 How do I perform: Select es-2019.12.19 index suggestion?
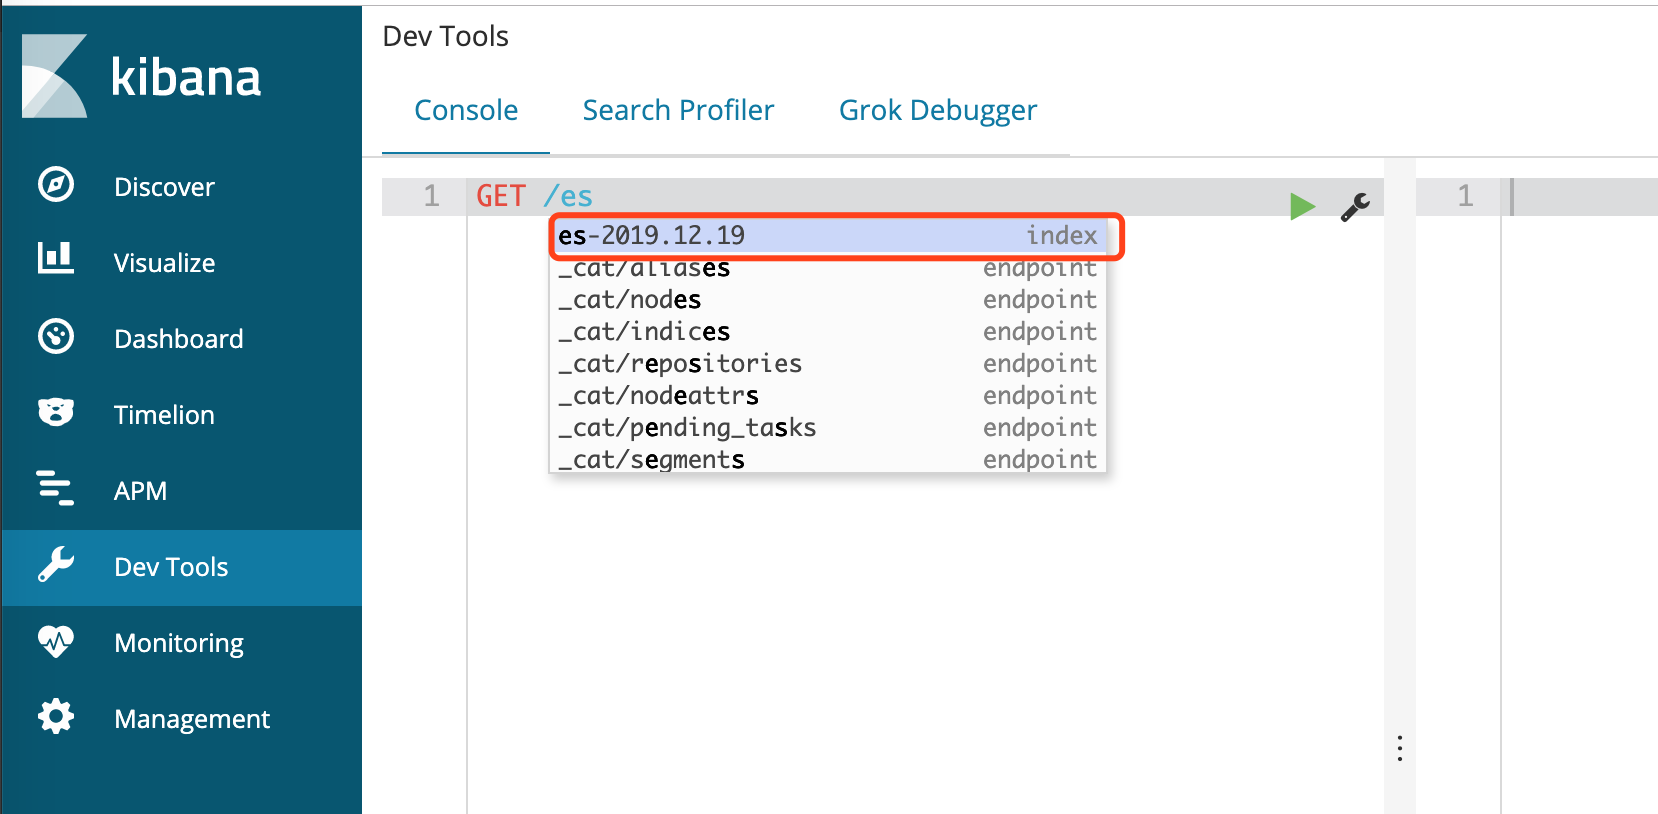pyautogui.click(x=829, y=236)
